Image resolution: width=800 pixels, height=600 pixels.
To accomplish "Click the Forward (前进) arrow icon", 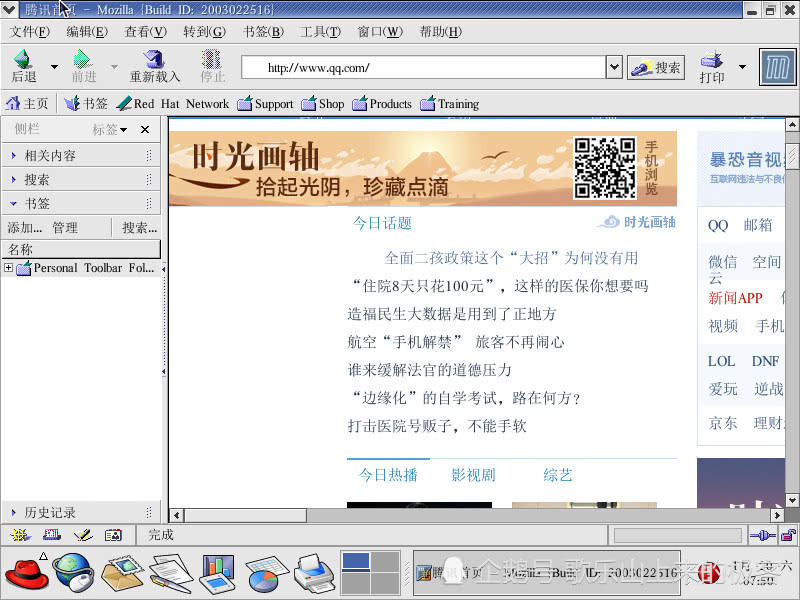I will tap(83, 59).
